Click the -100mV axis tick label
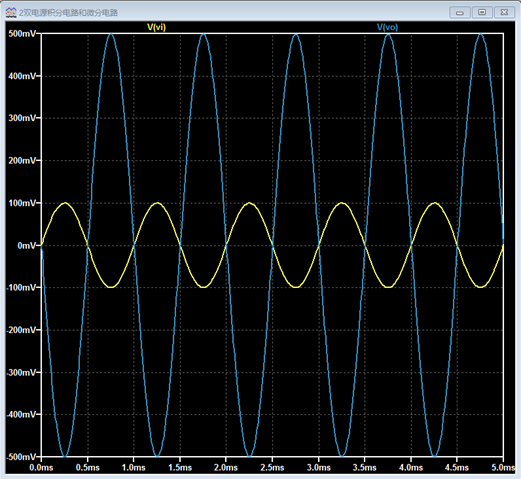Screen dimensions: 521x479 [x=21, y=287]
